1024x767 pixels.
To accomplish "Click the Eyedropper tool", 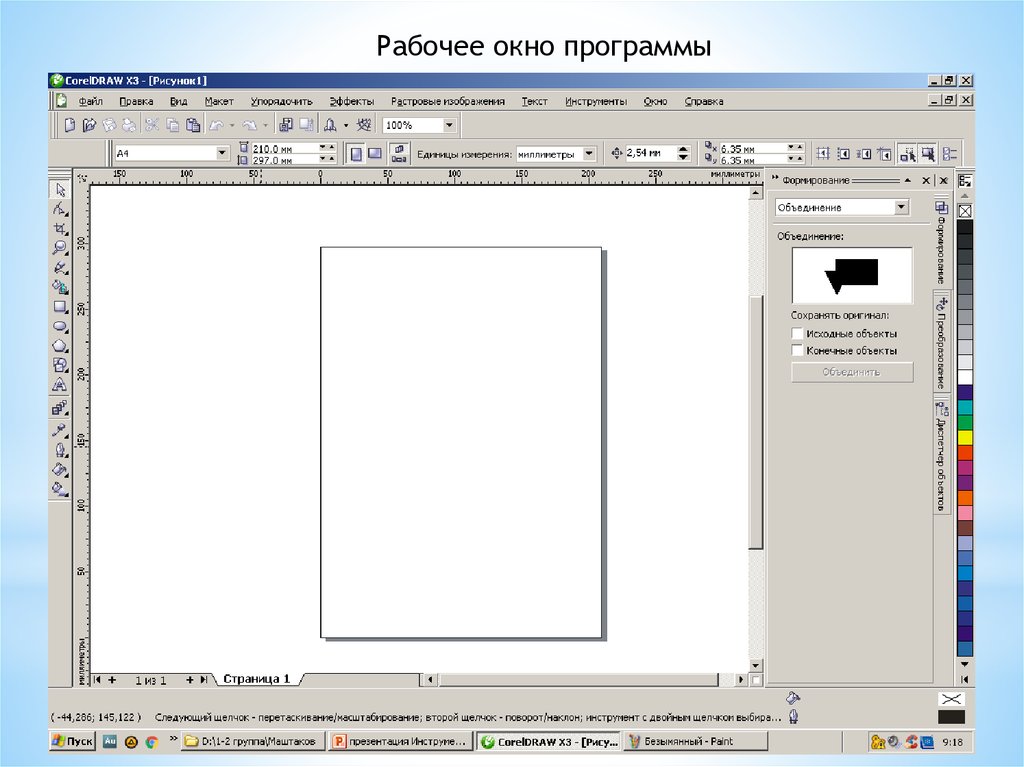I will [x=60, y=431].
